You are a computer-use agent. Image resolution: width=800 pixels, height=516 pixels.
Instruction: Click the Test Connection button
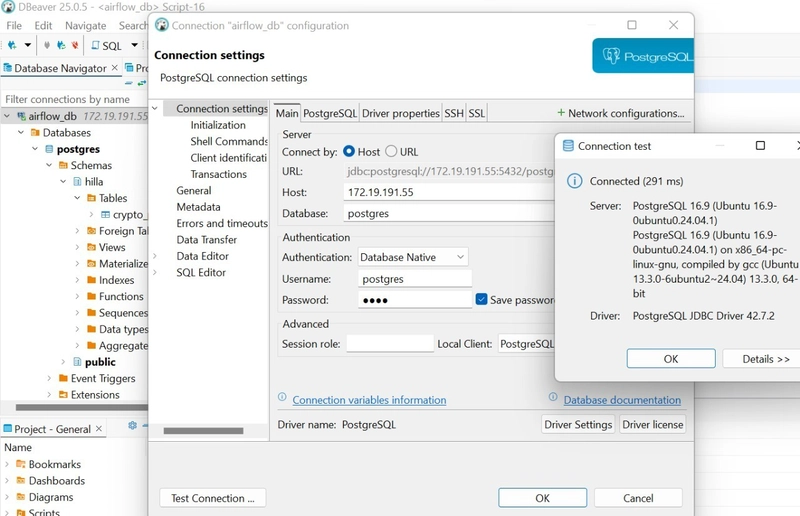pos(213,498)
